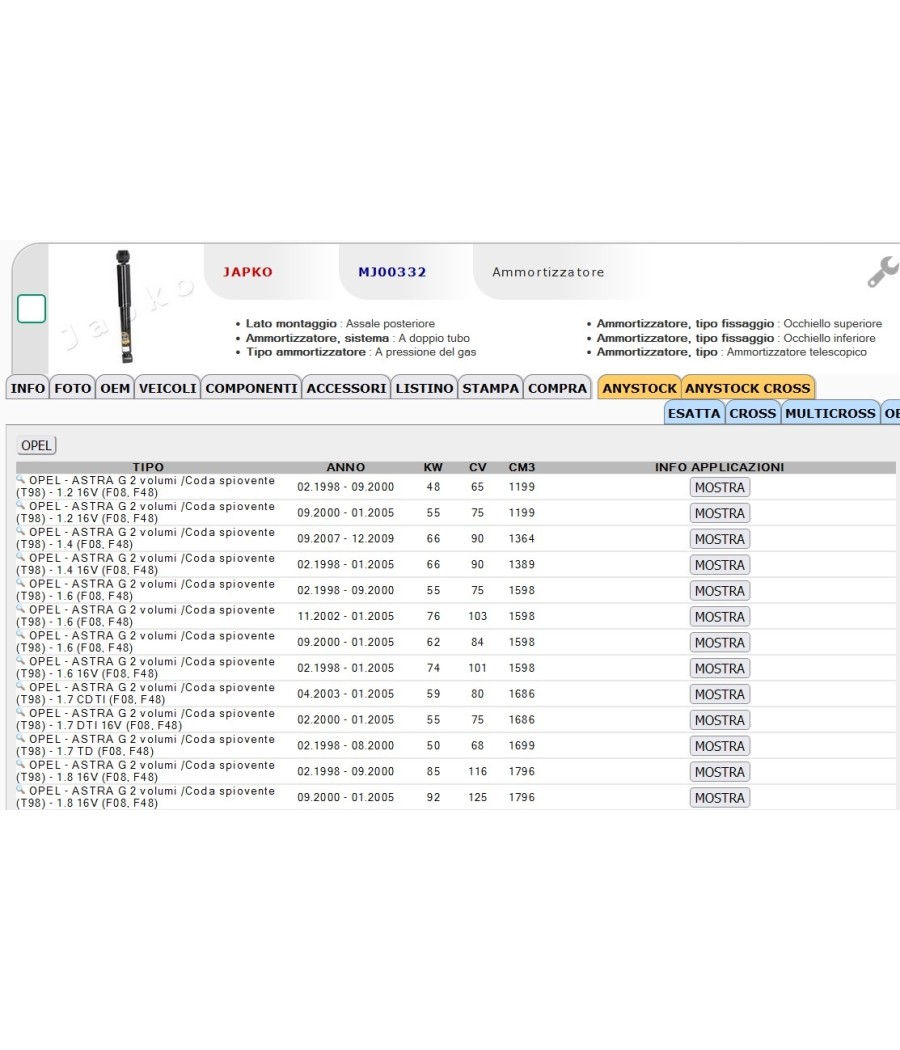Switch to the FOTO tab
900x1050 pixels.
point(72,388)
